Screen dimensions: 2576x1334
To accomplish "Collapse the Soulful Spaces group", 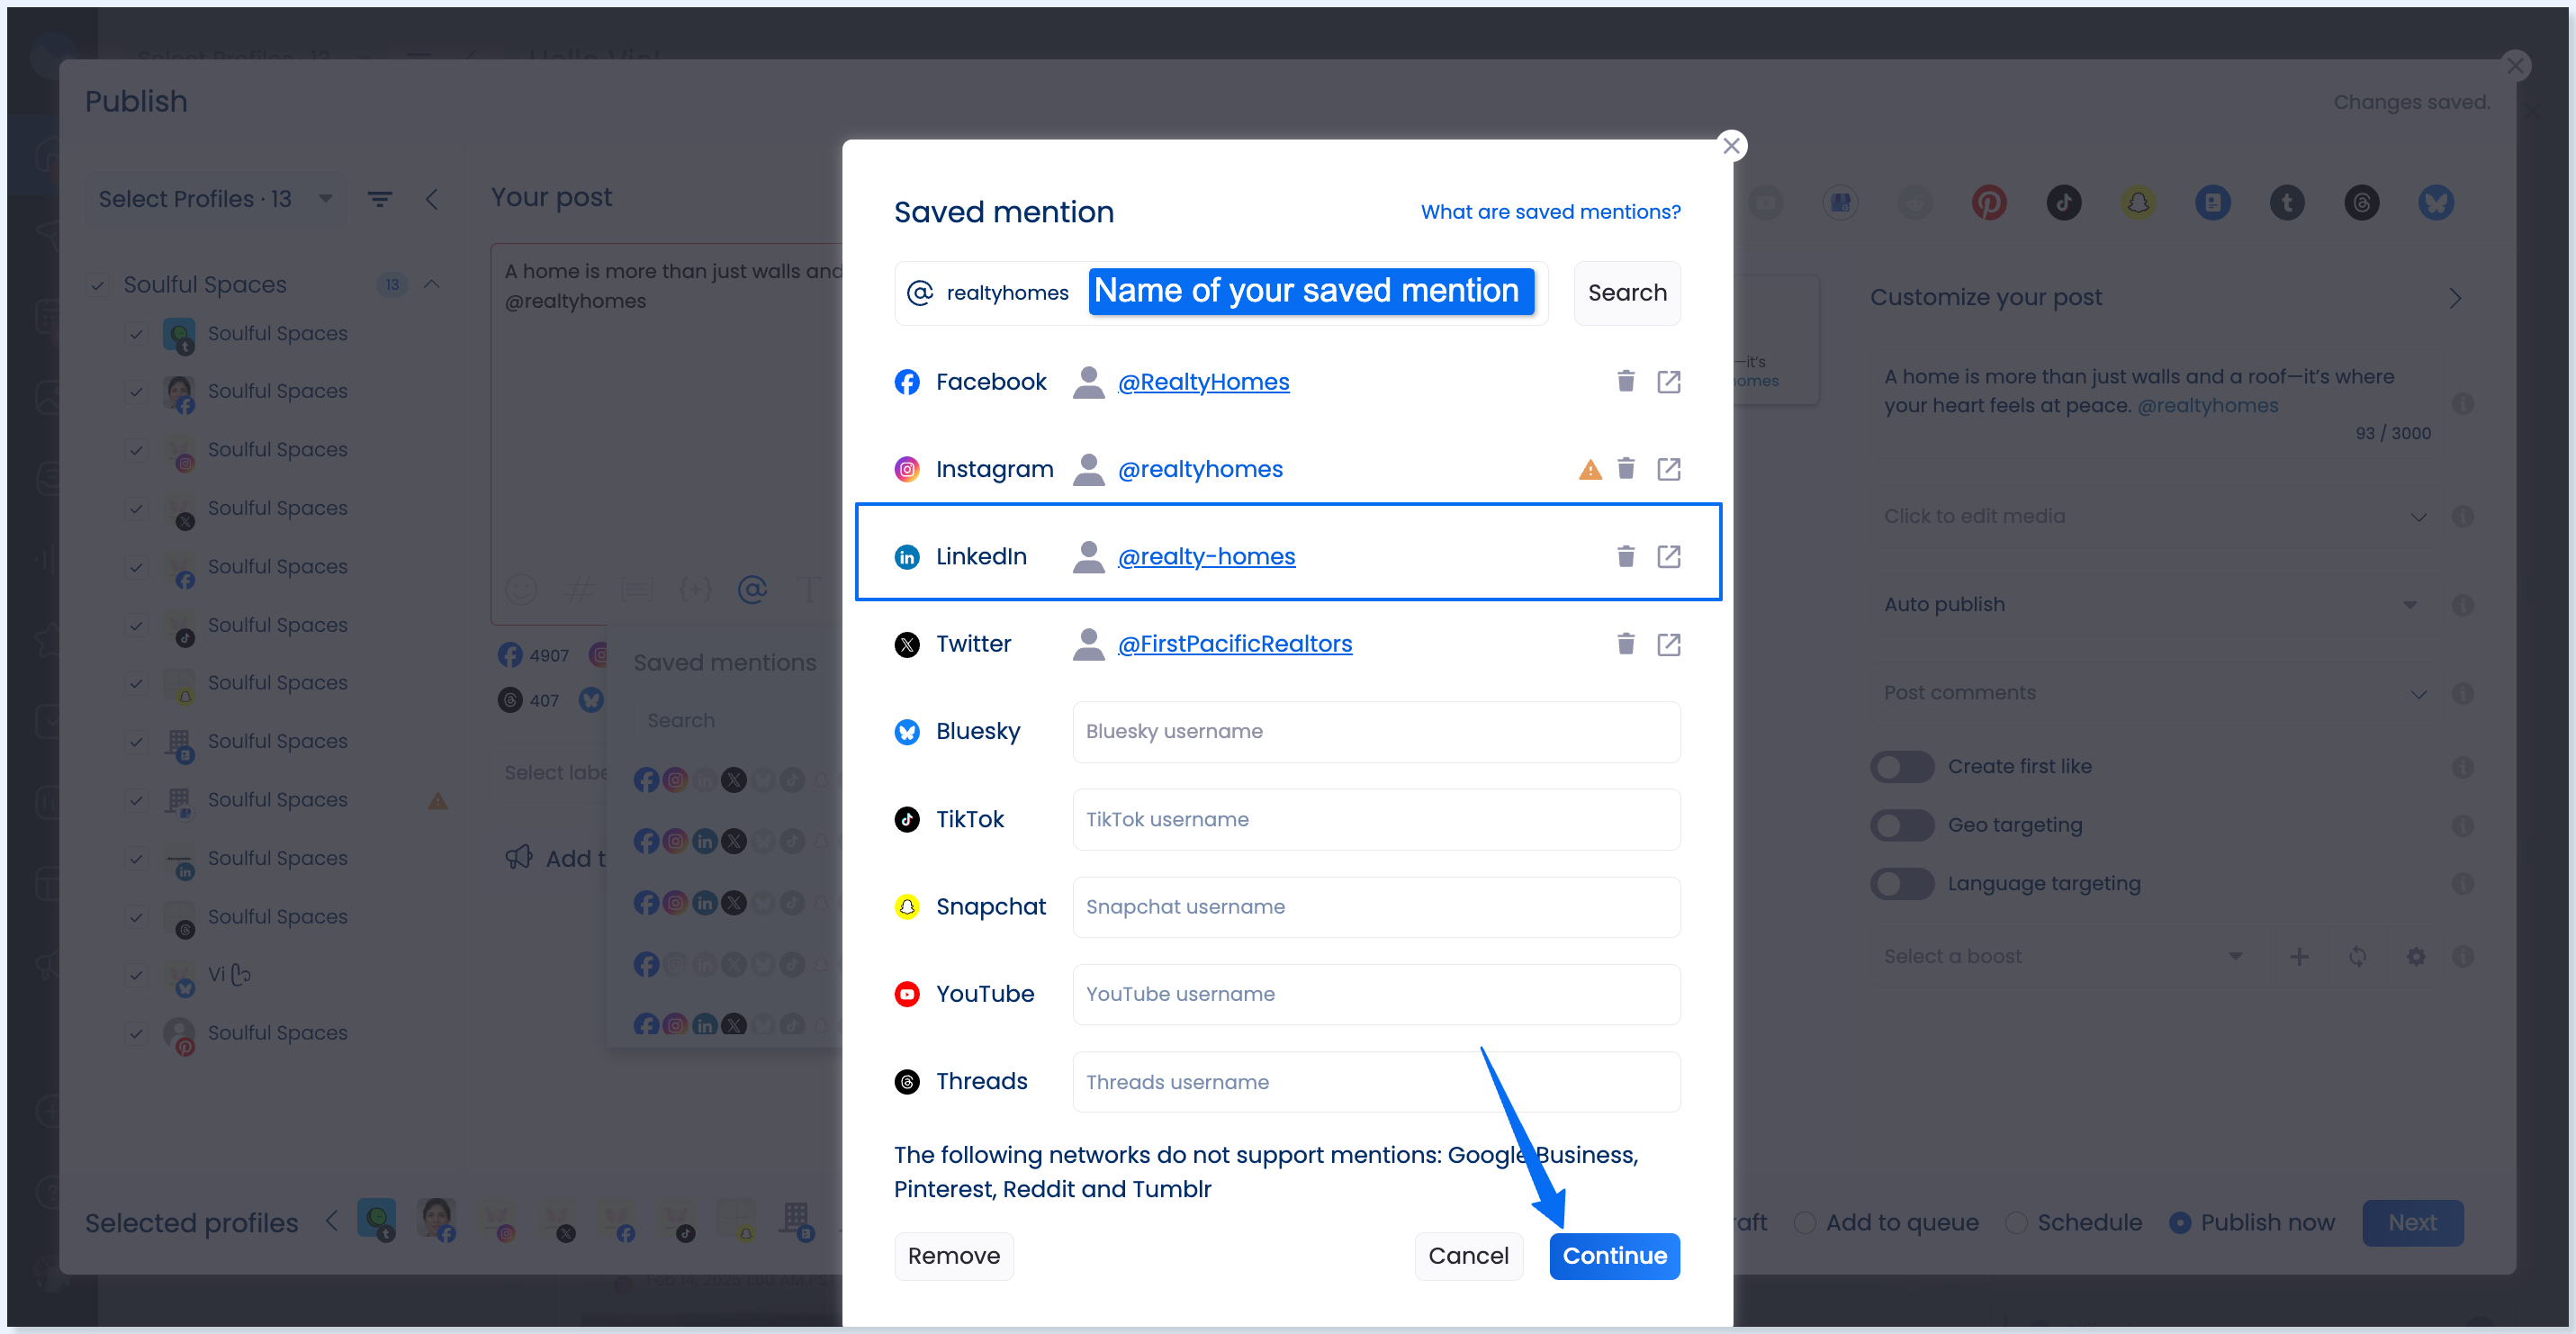I will 432,284.
